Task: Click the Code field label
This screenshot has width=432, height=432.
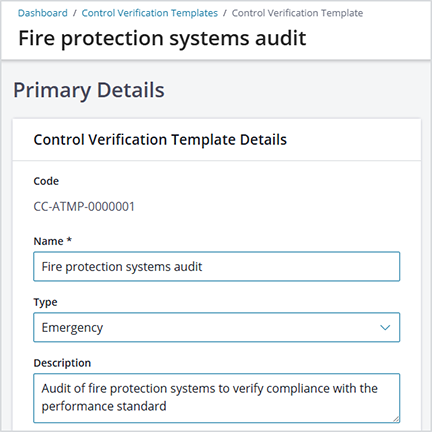Action: pyautogui.click(x=46, y=181)
